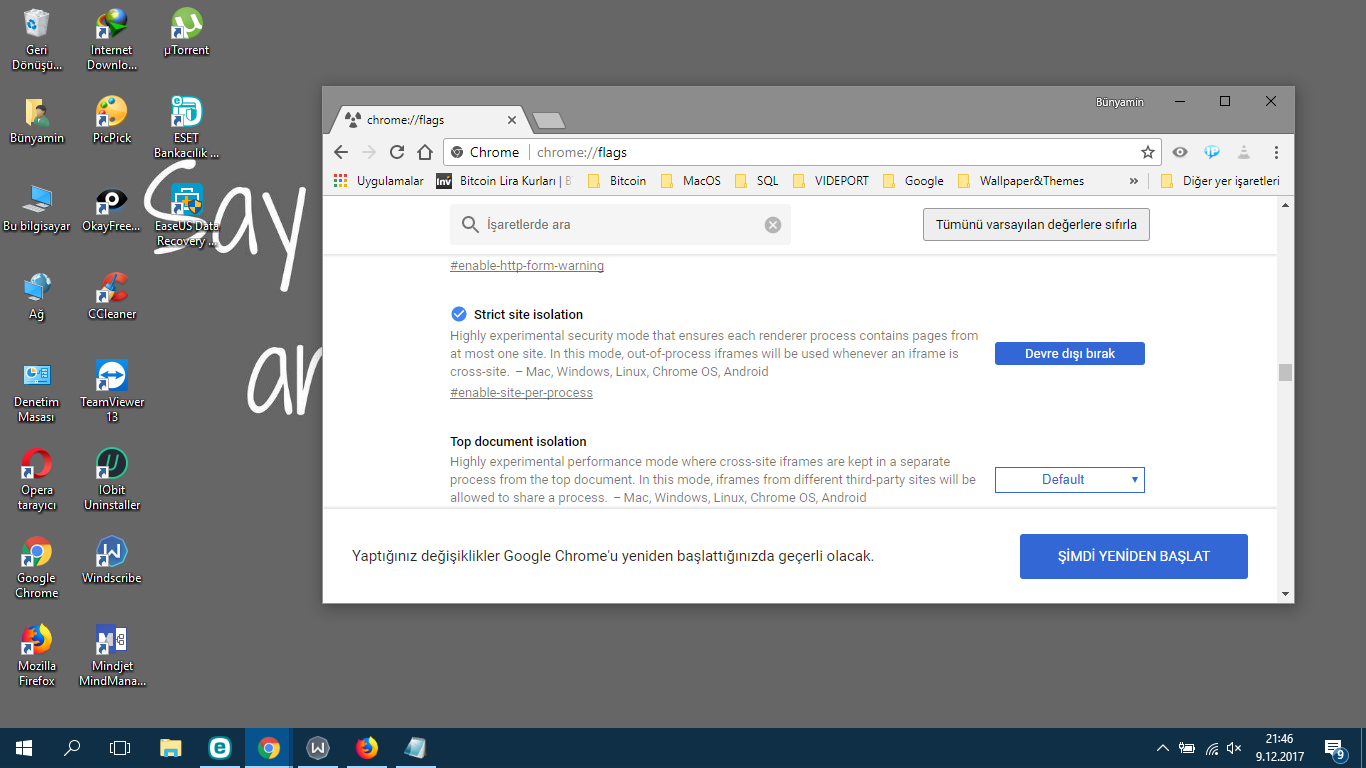This screenshot has width=1366, height=768.
Task: Click the scrollbar down arrow
Action: 1285,594
